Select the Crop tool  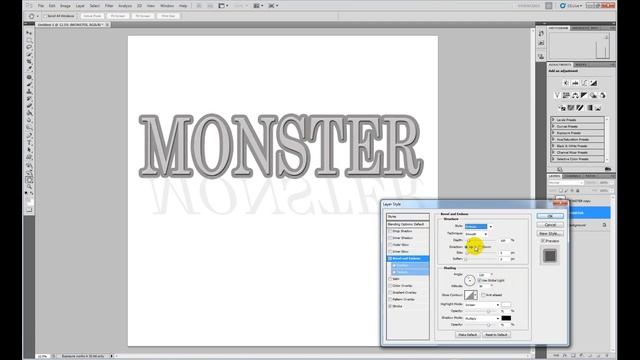coord(29,62)
